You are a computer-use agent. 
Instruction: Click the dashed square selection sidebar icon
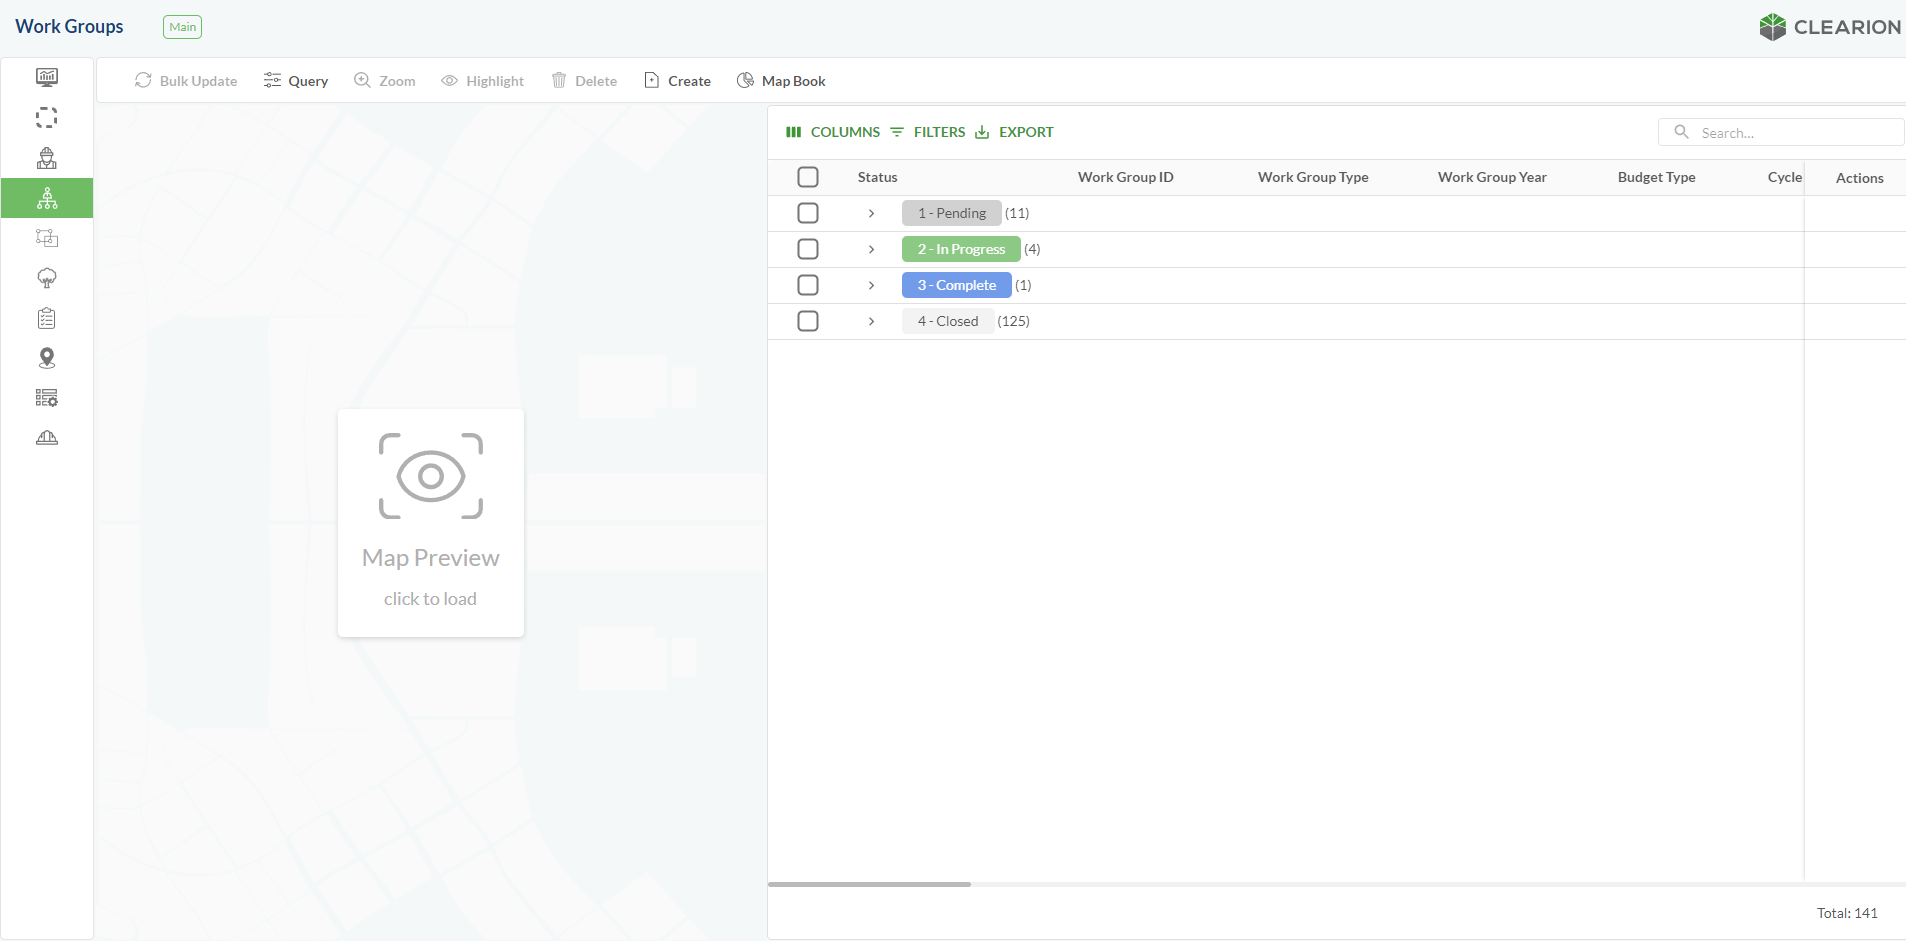click(47, 118)
